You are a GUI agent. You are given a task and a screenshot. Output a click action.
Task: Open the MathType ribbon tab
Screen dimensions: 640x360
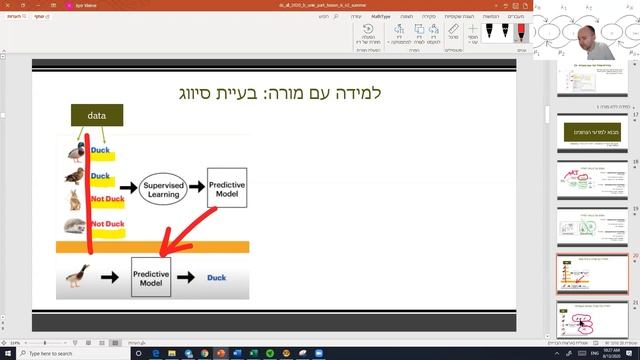click(x=381, y=16)
